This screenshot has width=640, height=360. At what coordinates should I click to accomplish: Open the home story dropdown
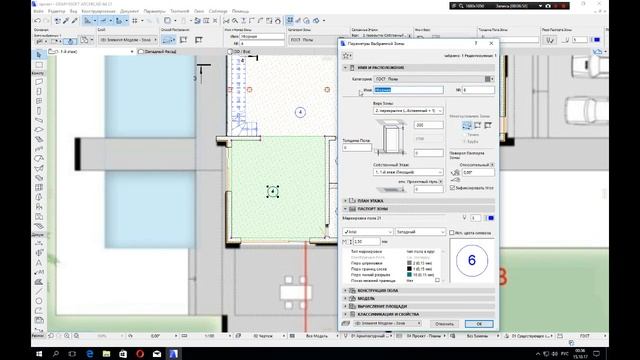coord(408,172)
